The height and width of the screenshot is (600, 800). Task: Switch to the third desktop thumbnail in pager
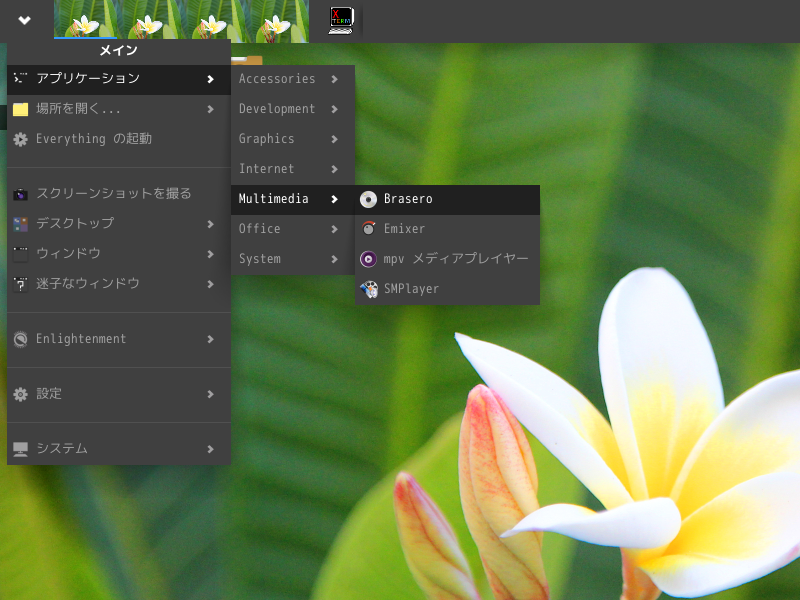(213, 19)
